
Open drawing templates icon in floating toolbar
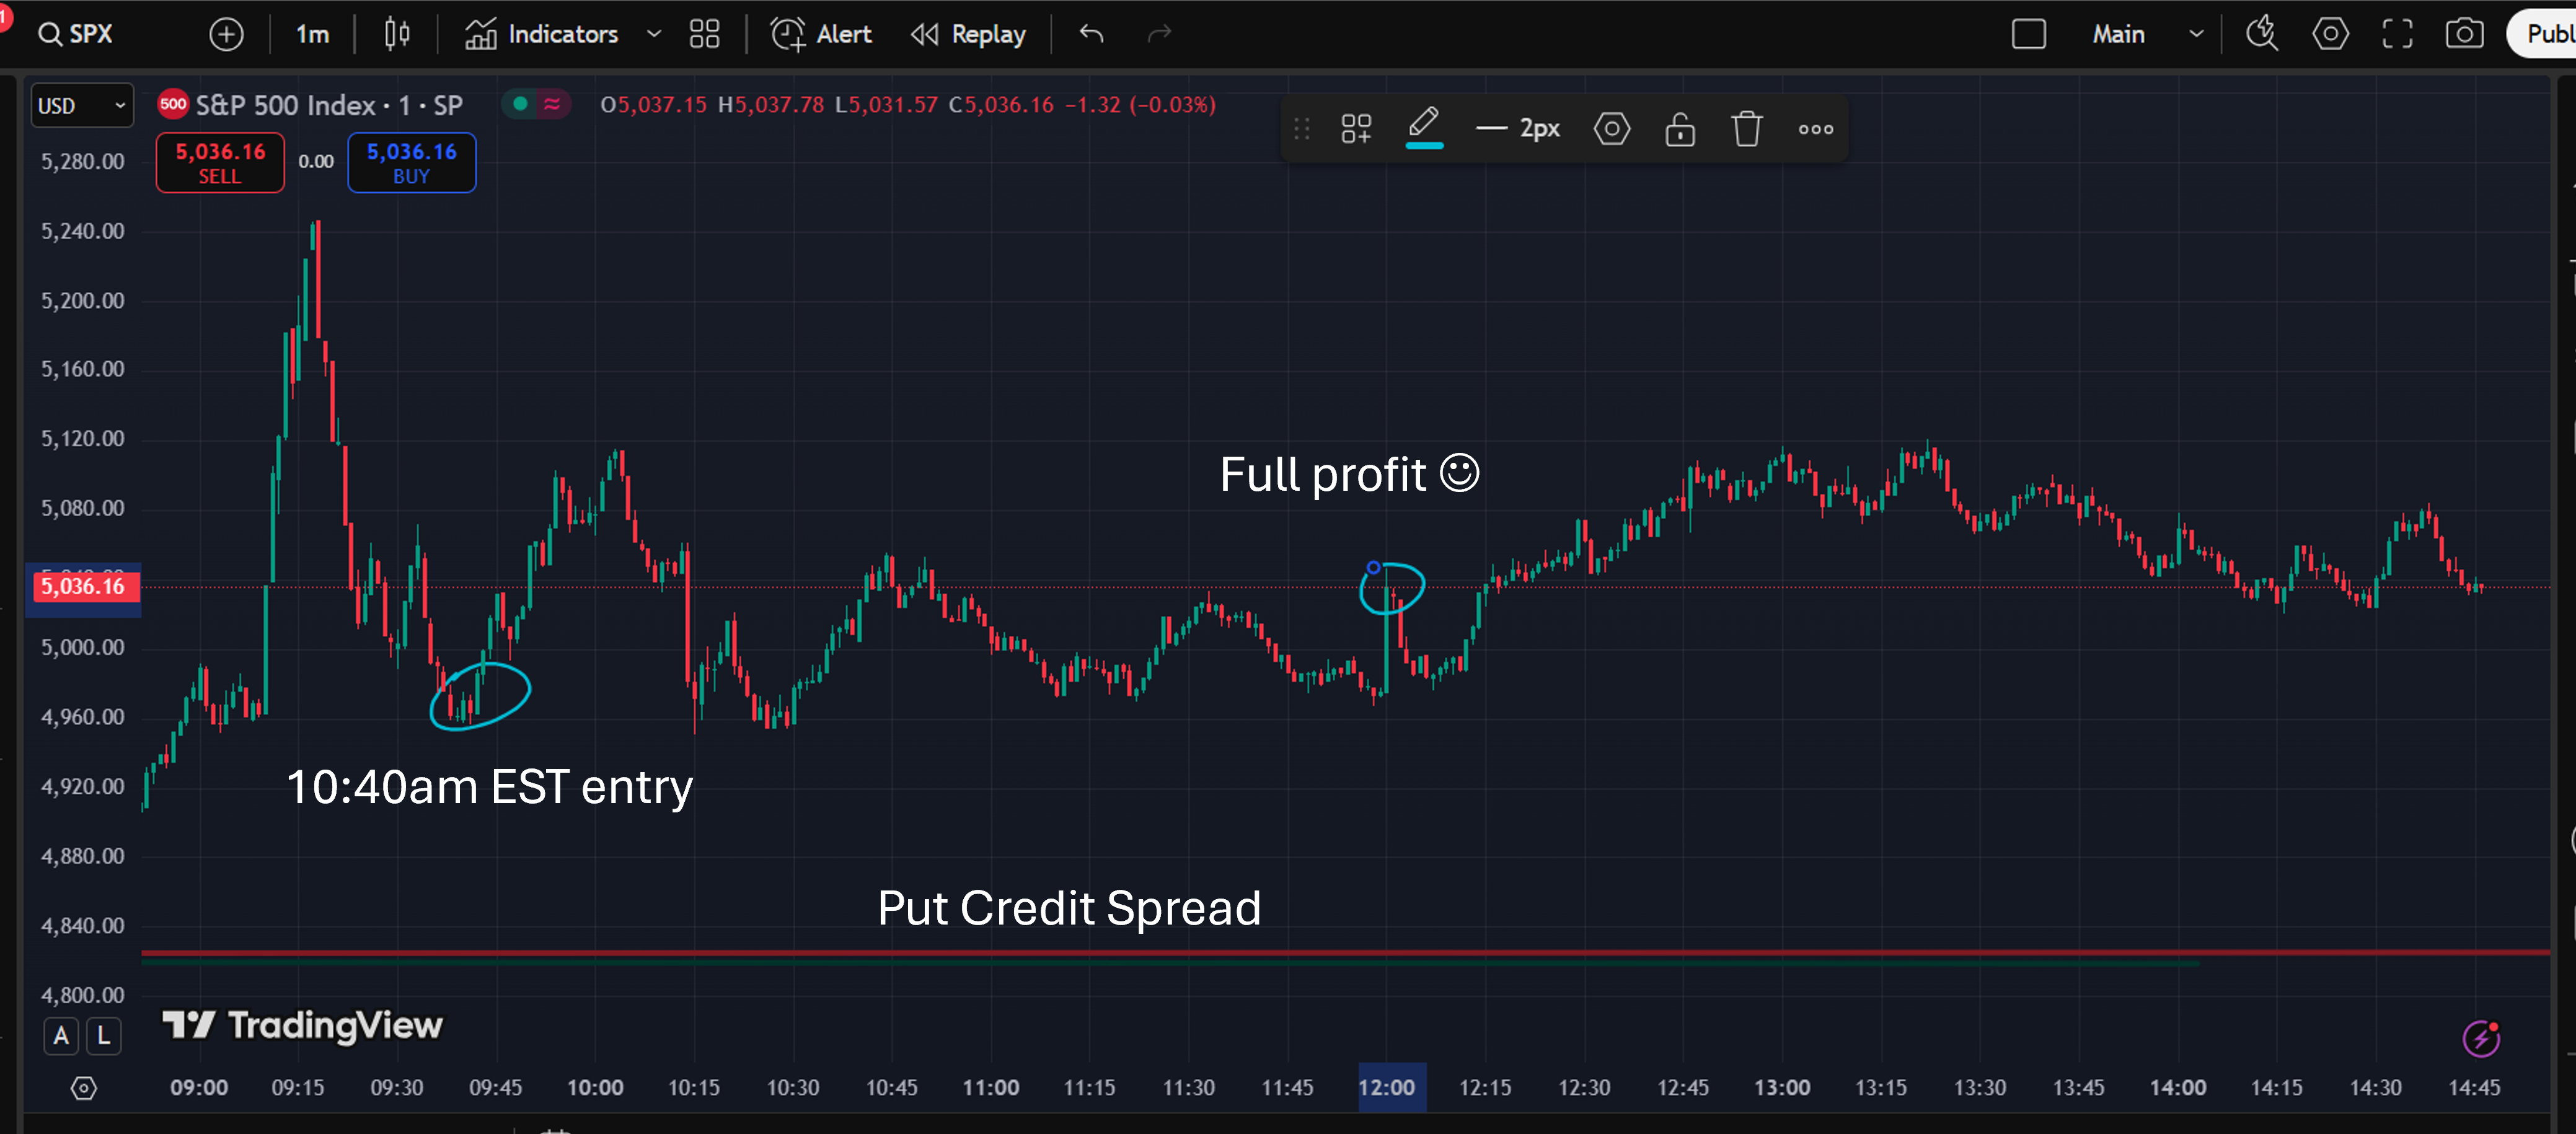tap(1356, 129)
